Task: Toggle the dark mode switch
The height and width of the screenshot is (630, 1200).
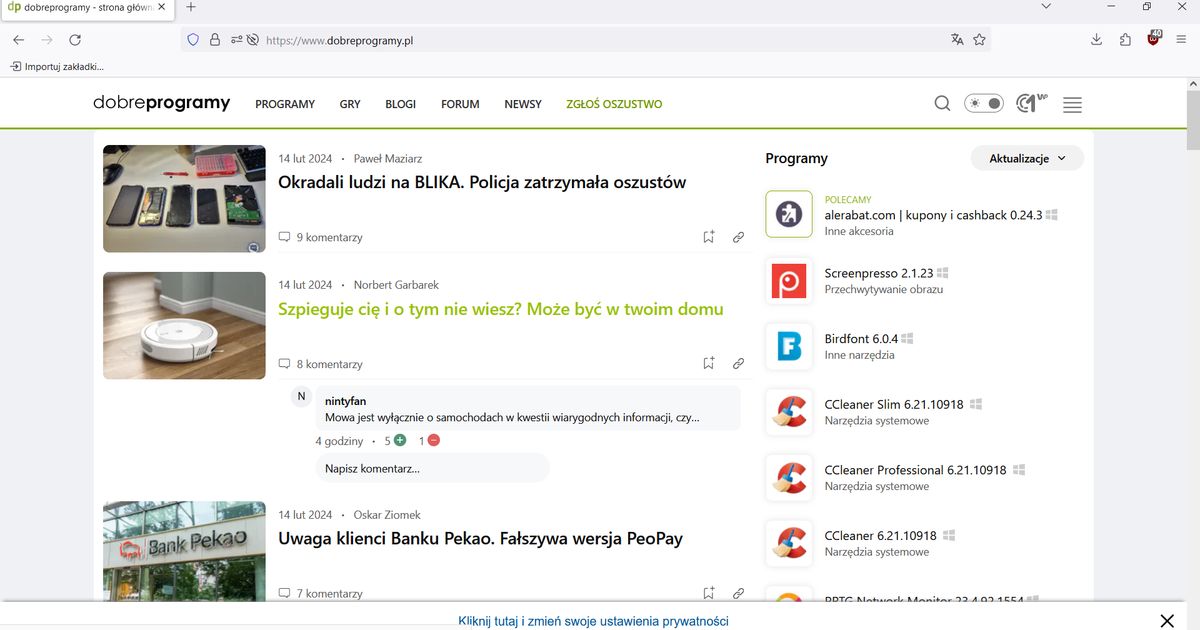Action: click(x=983, y=102)
